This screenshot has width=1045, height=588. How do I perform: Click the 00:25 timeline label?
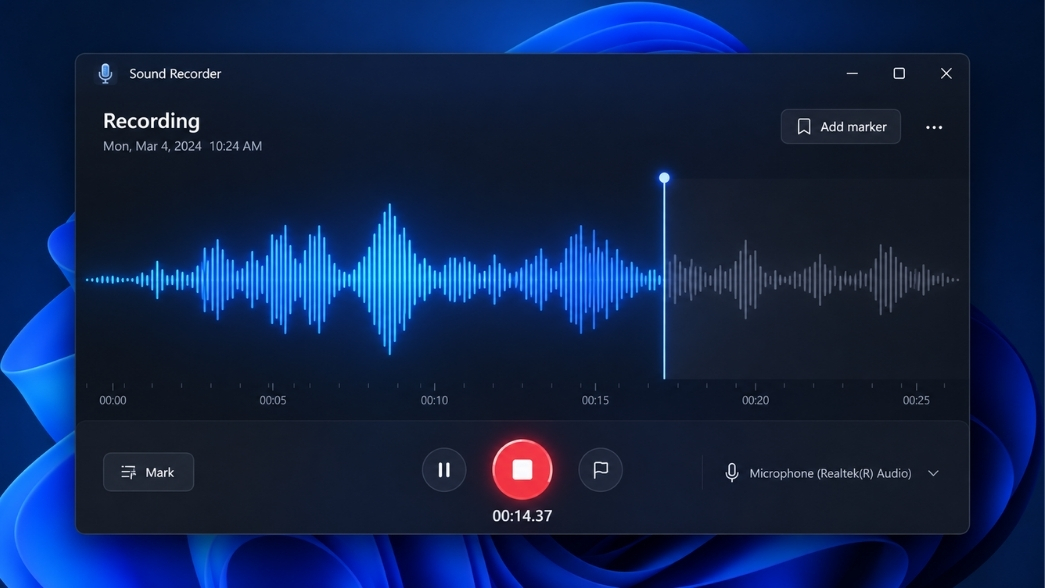(916, 400)
